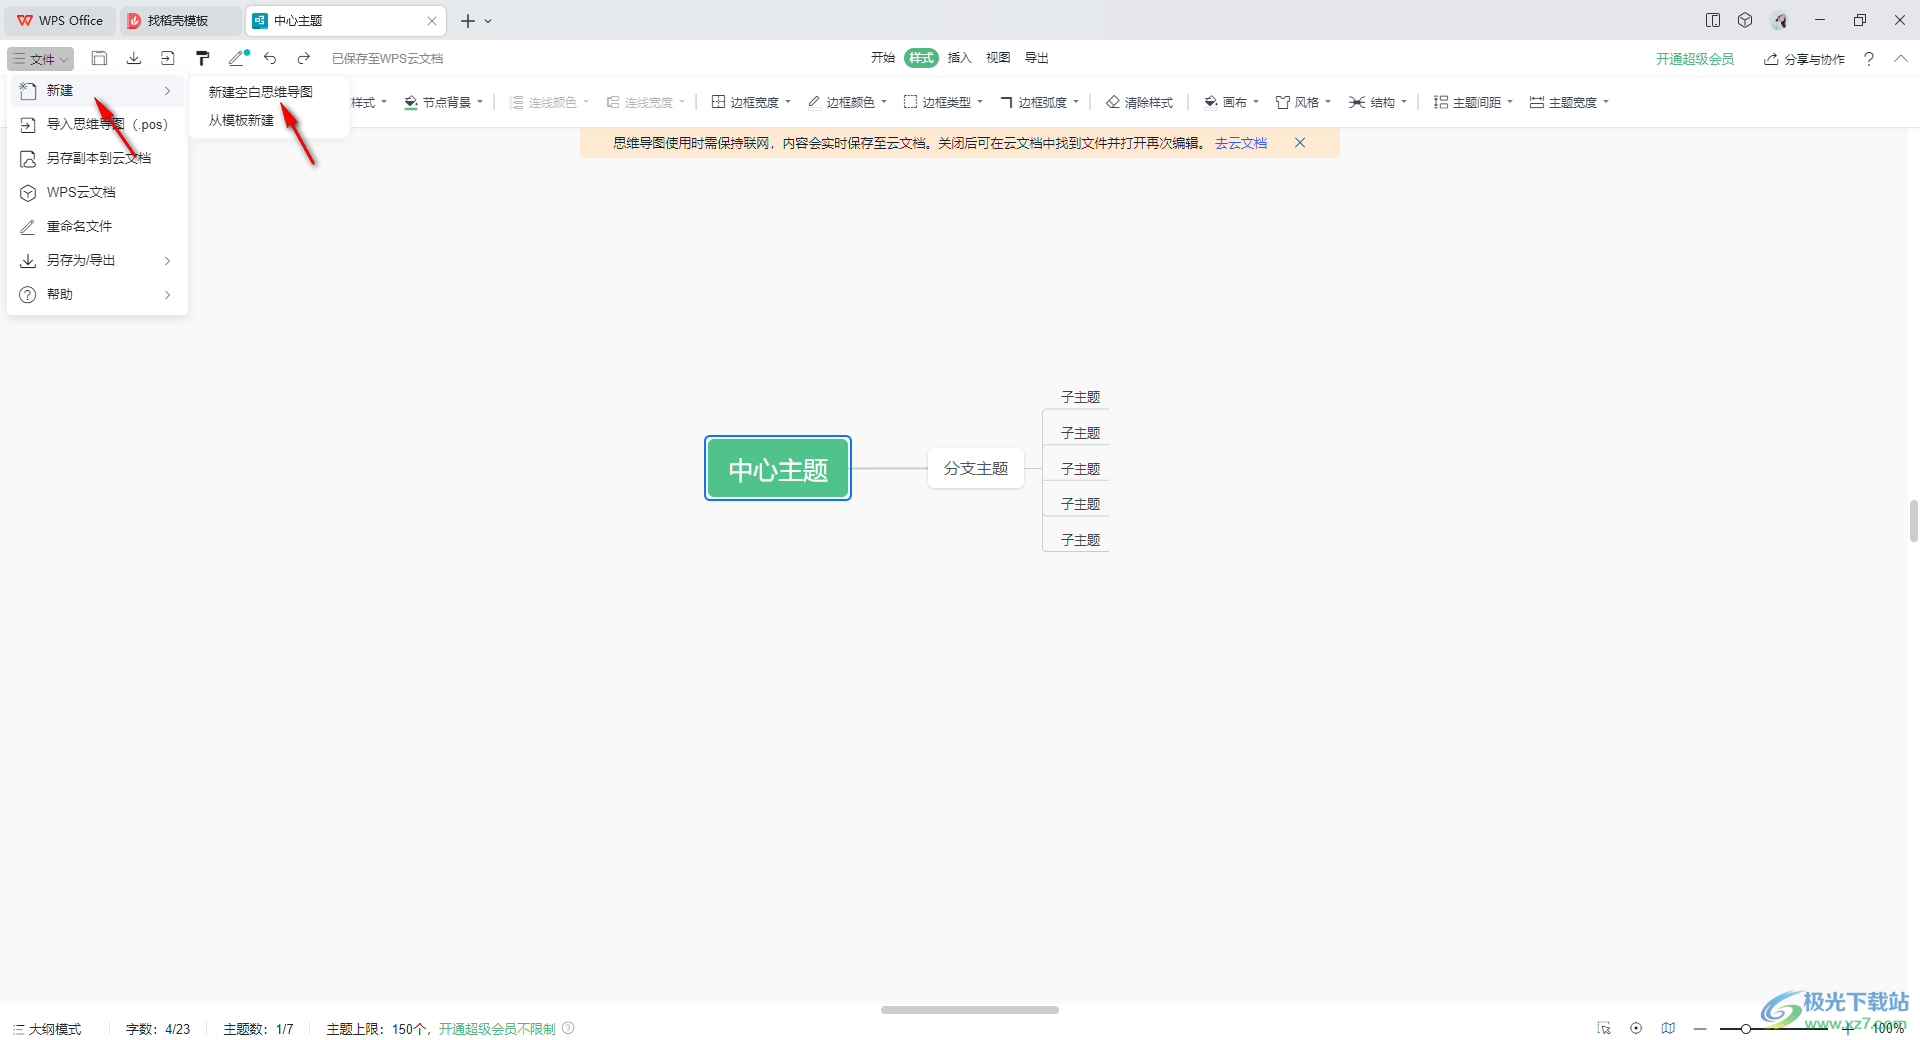Open 结构 dropdown
Viewport: 1920px width, 1040px height.
(x=1378, y=102)
